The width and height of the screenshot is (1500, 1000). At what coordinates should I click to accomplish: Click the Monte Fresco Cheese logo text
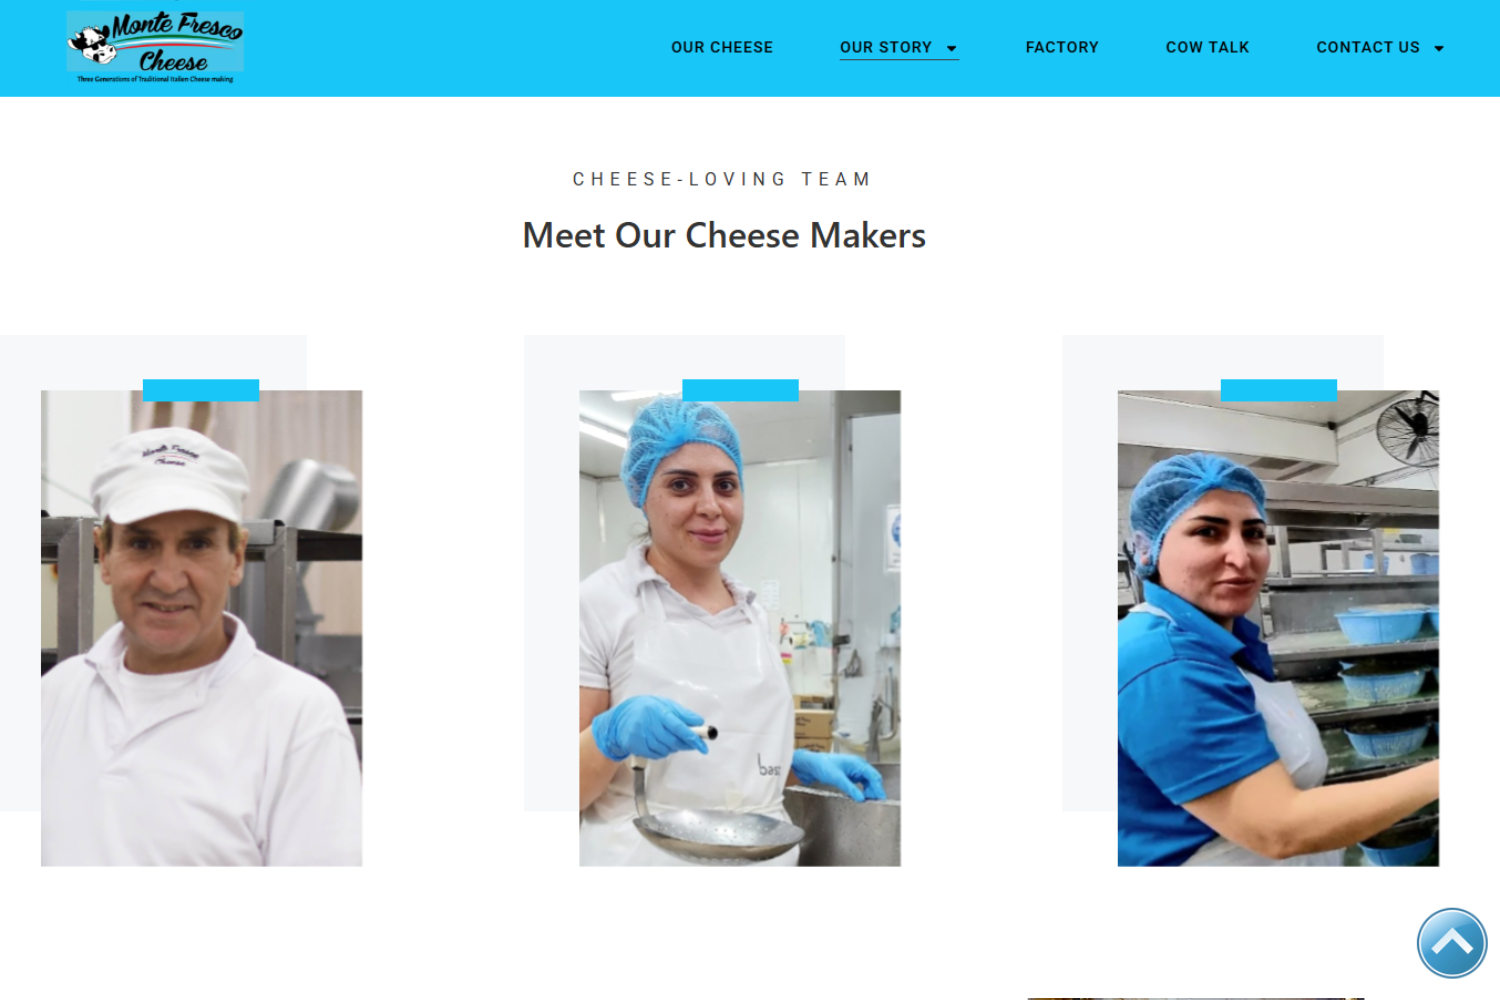(178, 43)
